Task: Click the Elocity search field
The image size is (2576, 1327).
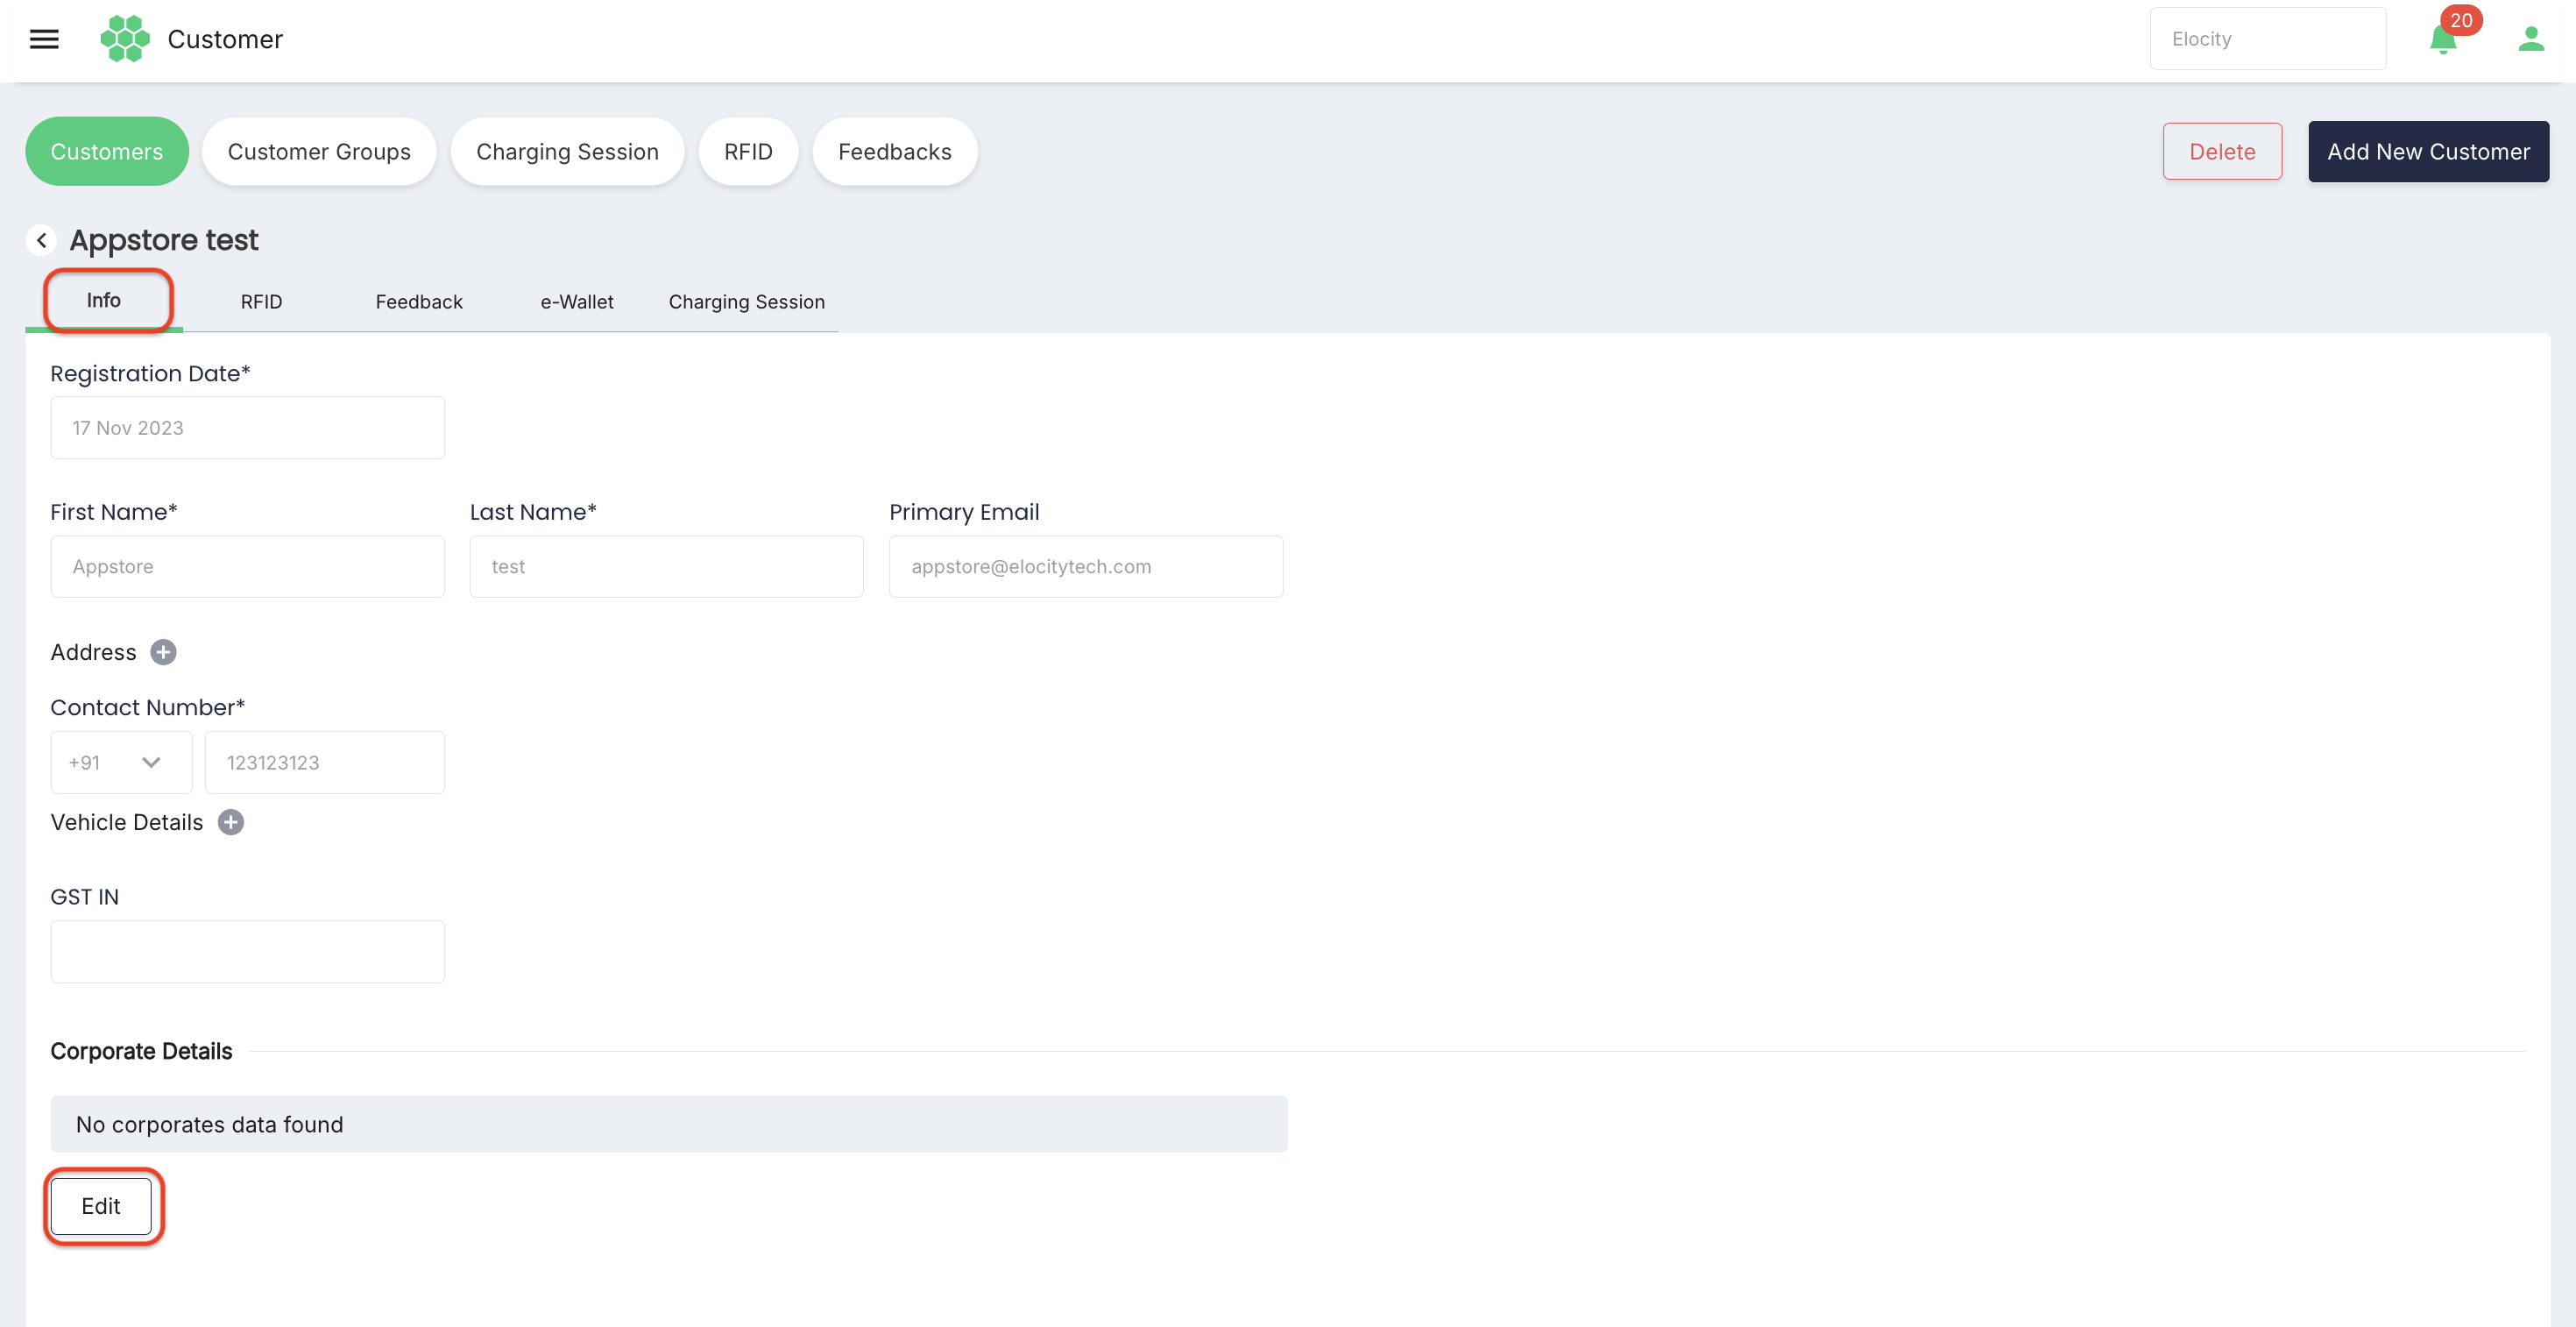Action: (x=2268, y=39)
